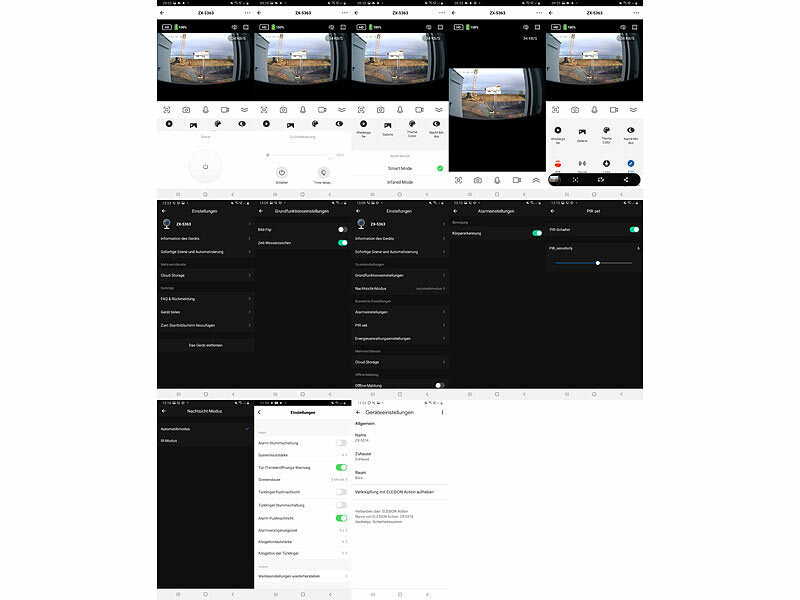Turn off the Tür-/Fensteröffnungs-Warnung switch
This screenshot has height=600, width=800.
pos(340,467)
